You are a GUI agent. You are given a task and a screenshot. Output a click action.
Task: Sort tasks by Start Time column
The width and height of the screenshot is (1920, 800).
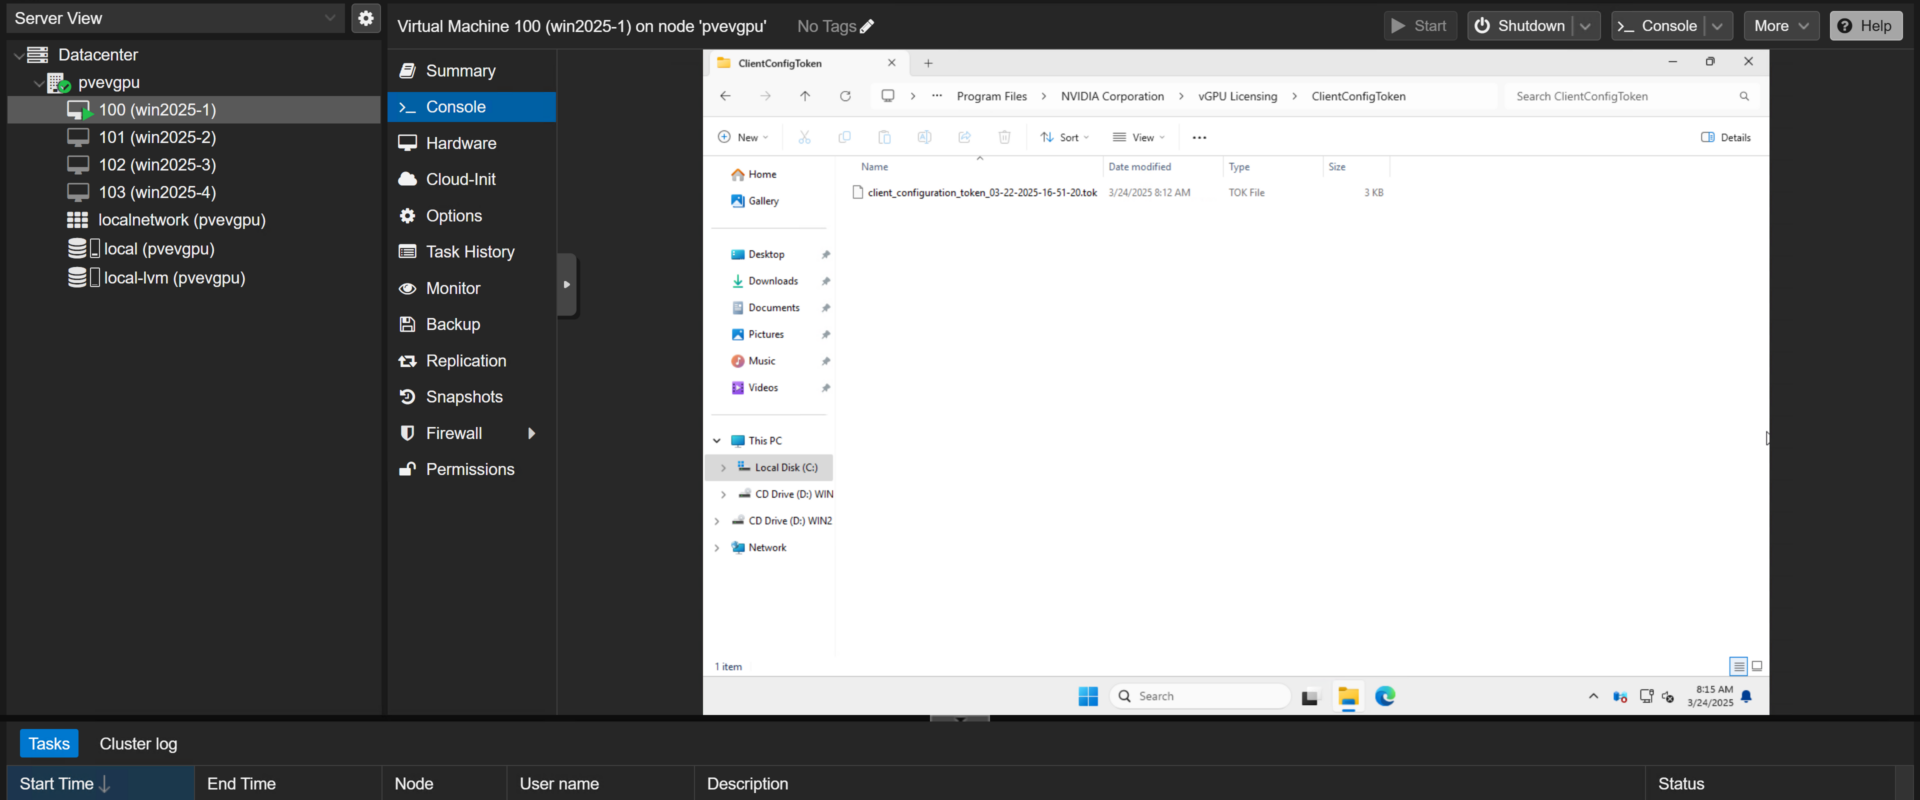pyautogui.click(x=101, y=784)
